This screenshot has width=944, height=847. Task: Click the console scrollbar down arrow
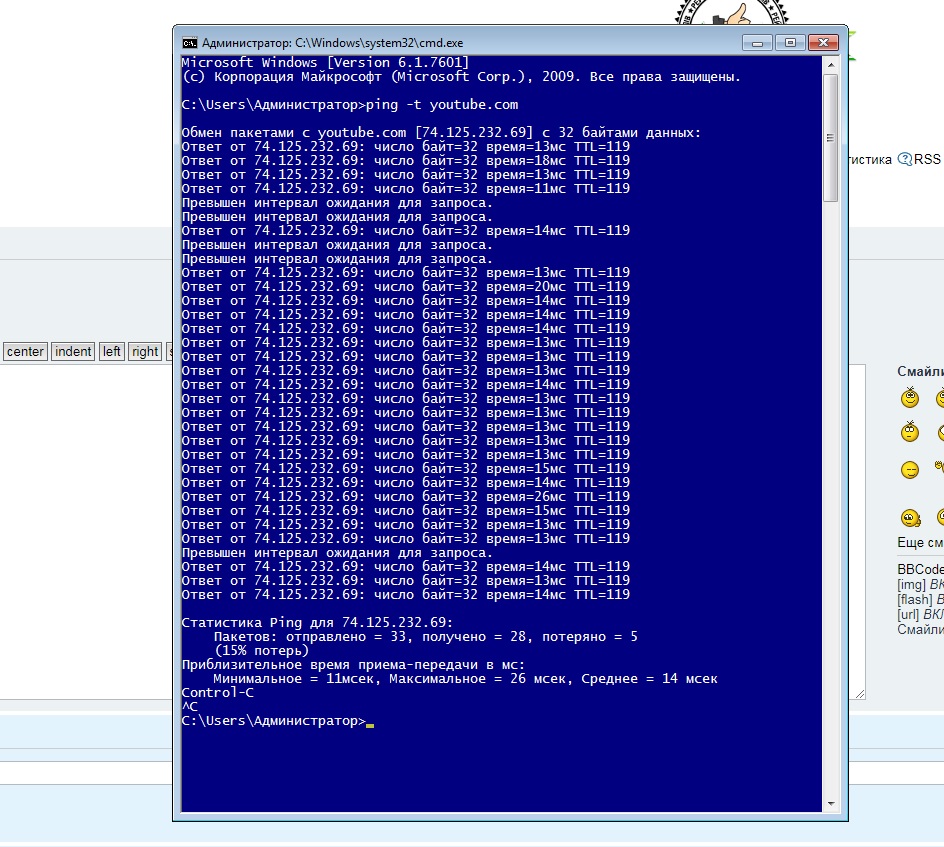pyautogui.click(x=831, y=804)
